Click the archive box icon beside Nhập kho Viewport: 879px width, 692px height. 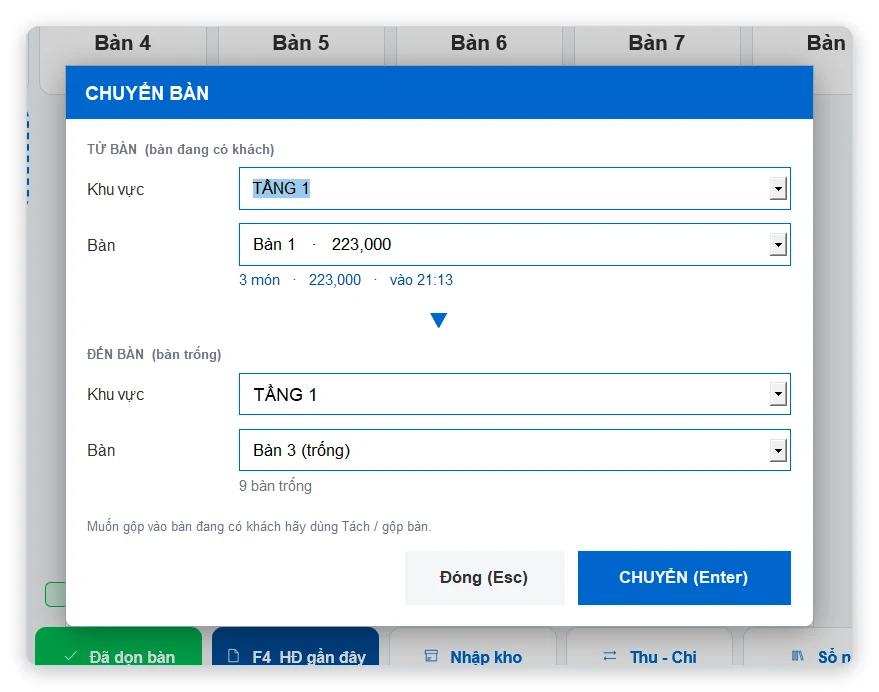431,656
